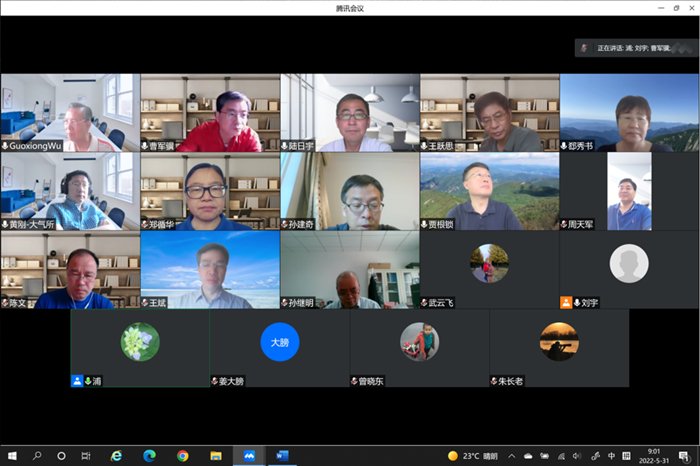
Task: Click 姜大膀's blue circle avatar tile
Action: (x=280, y=346)
